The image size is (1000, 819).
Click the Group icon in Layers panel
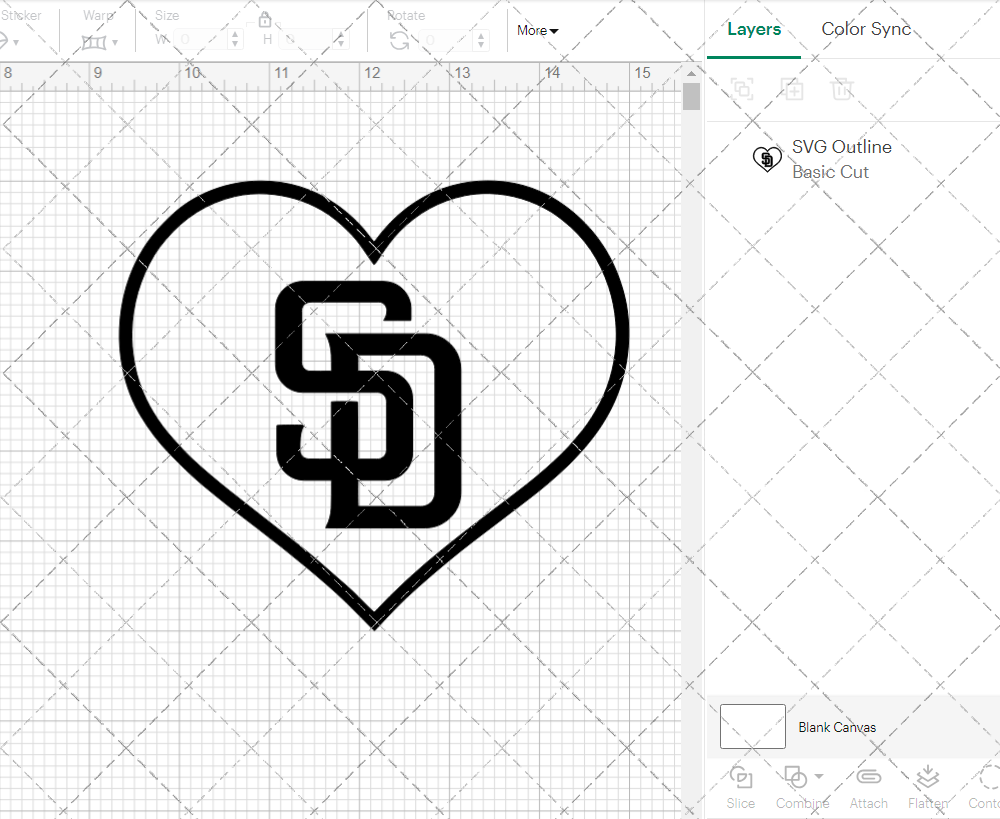pos(742,89)
